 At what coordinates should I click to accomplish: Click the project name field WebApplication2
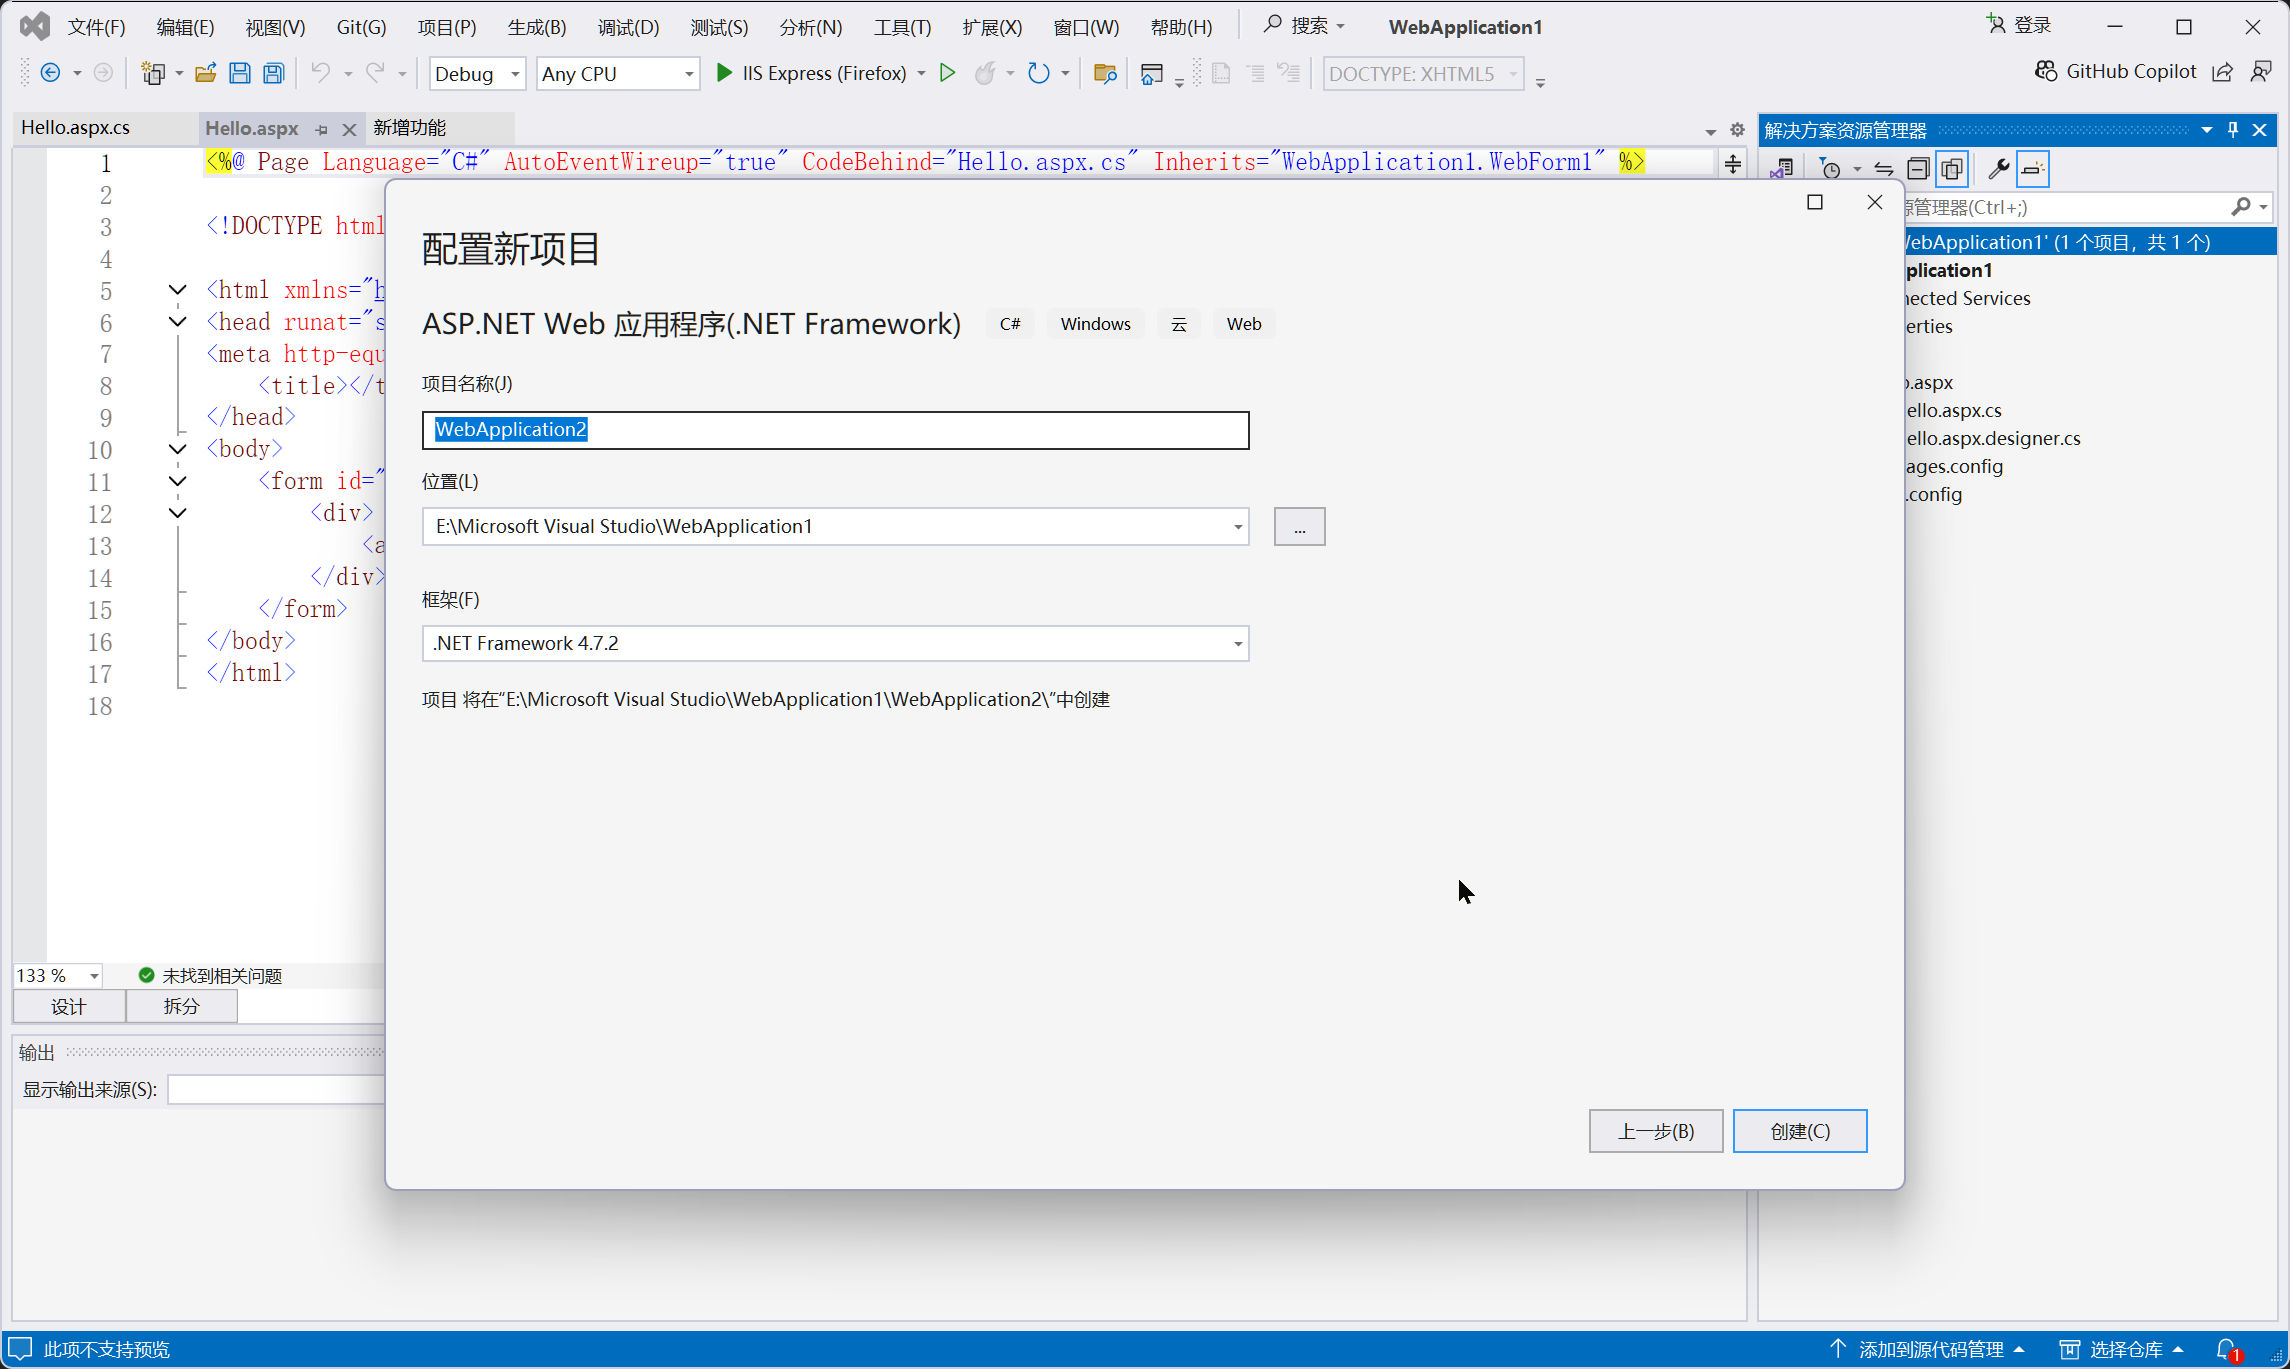835,430
